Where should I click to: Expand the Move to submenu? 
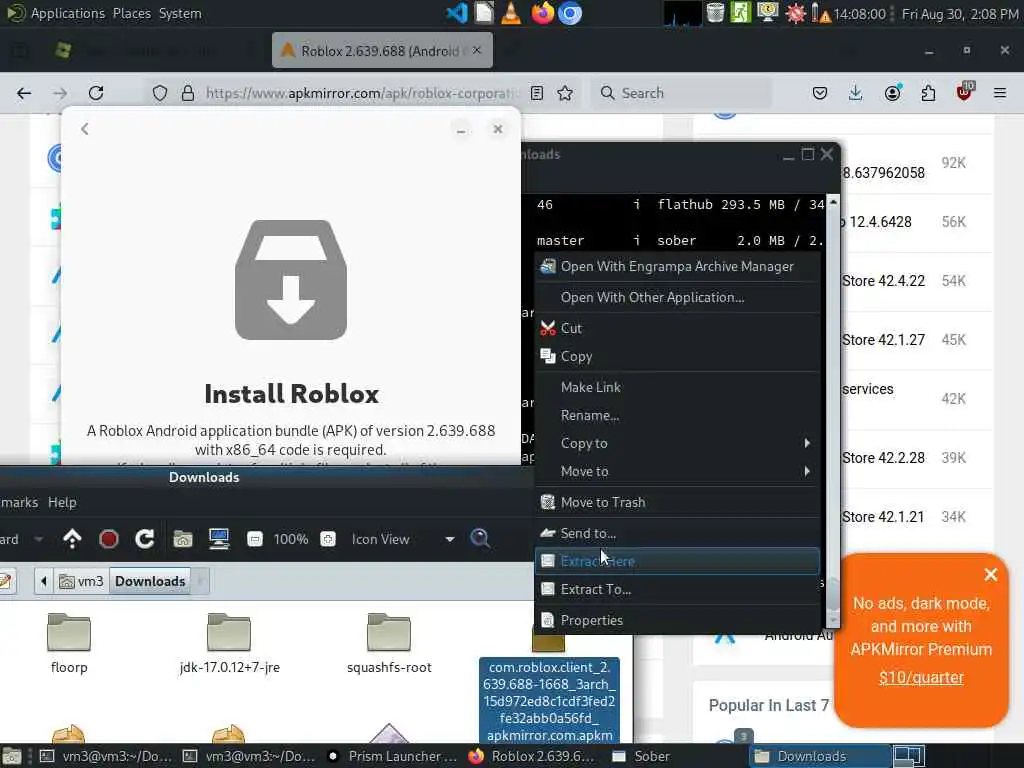coord(677,472)
